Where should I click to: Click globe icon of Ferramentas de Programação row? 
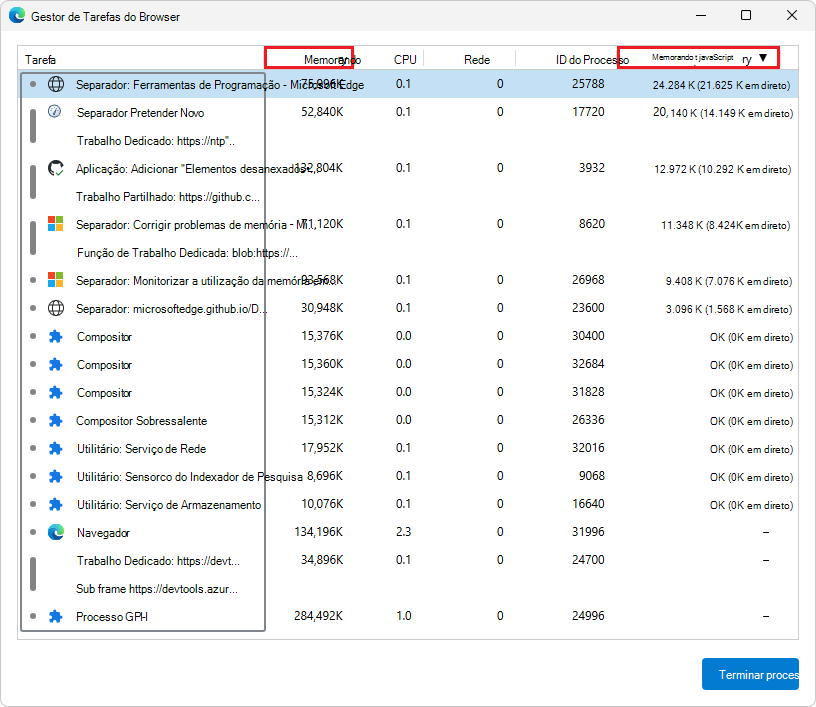coord(56,84)
